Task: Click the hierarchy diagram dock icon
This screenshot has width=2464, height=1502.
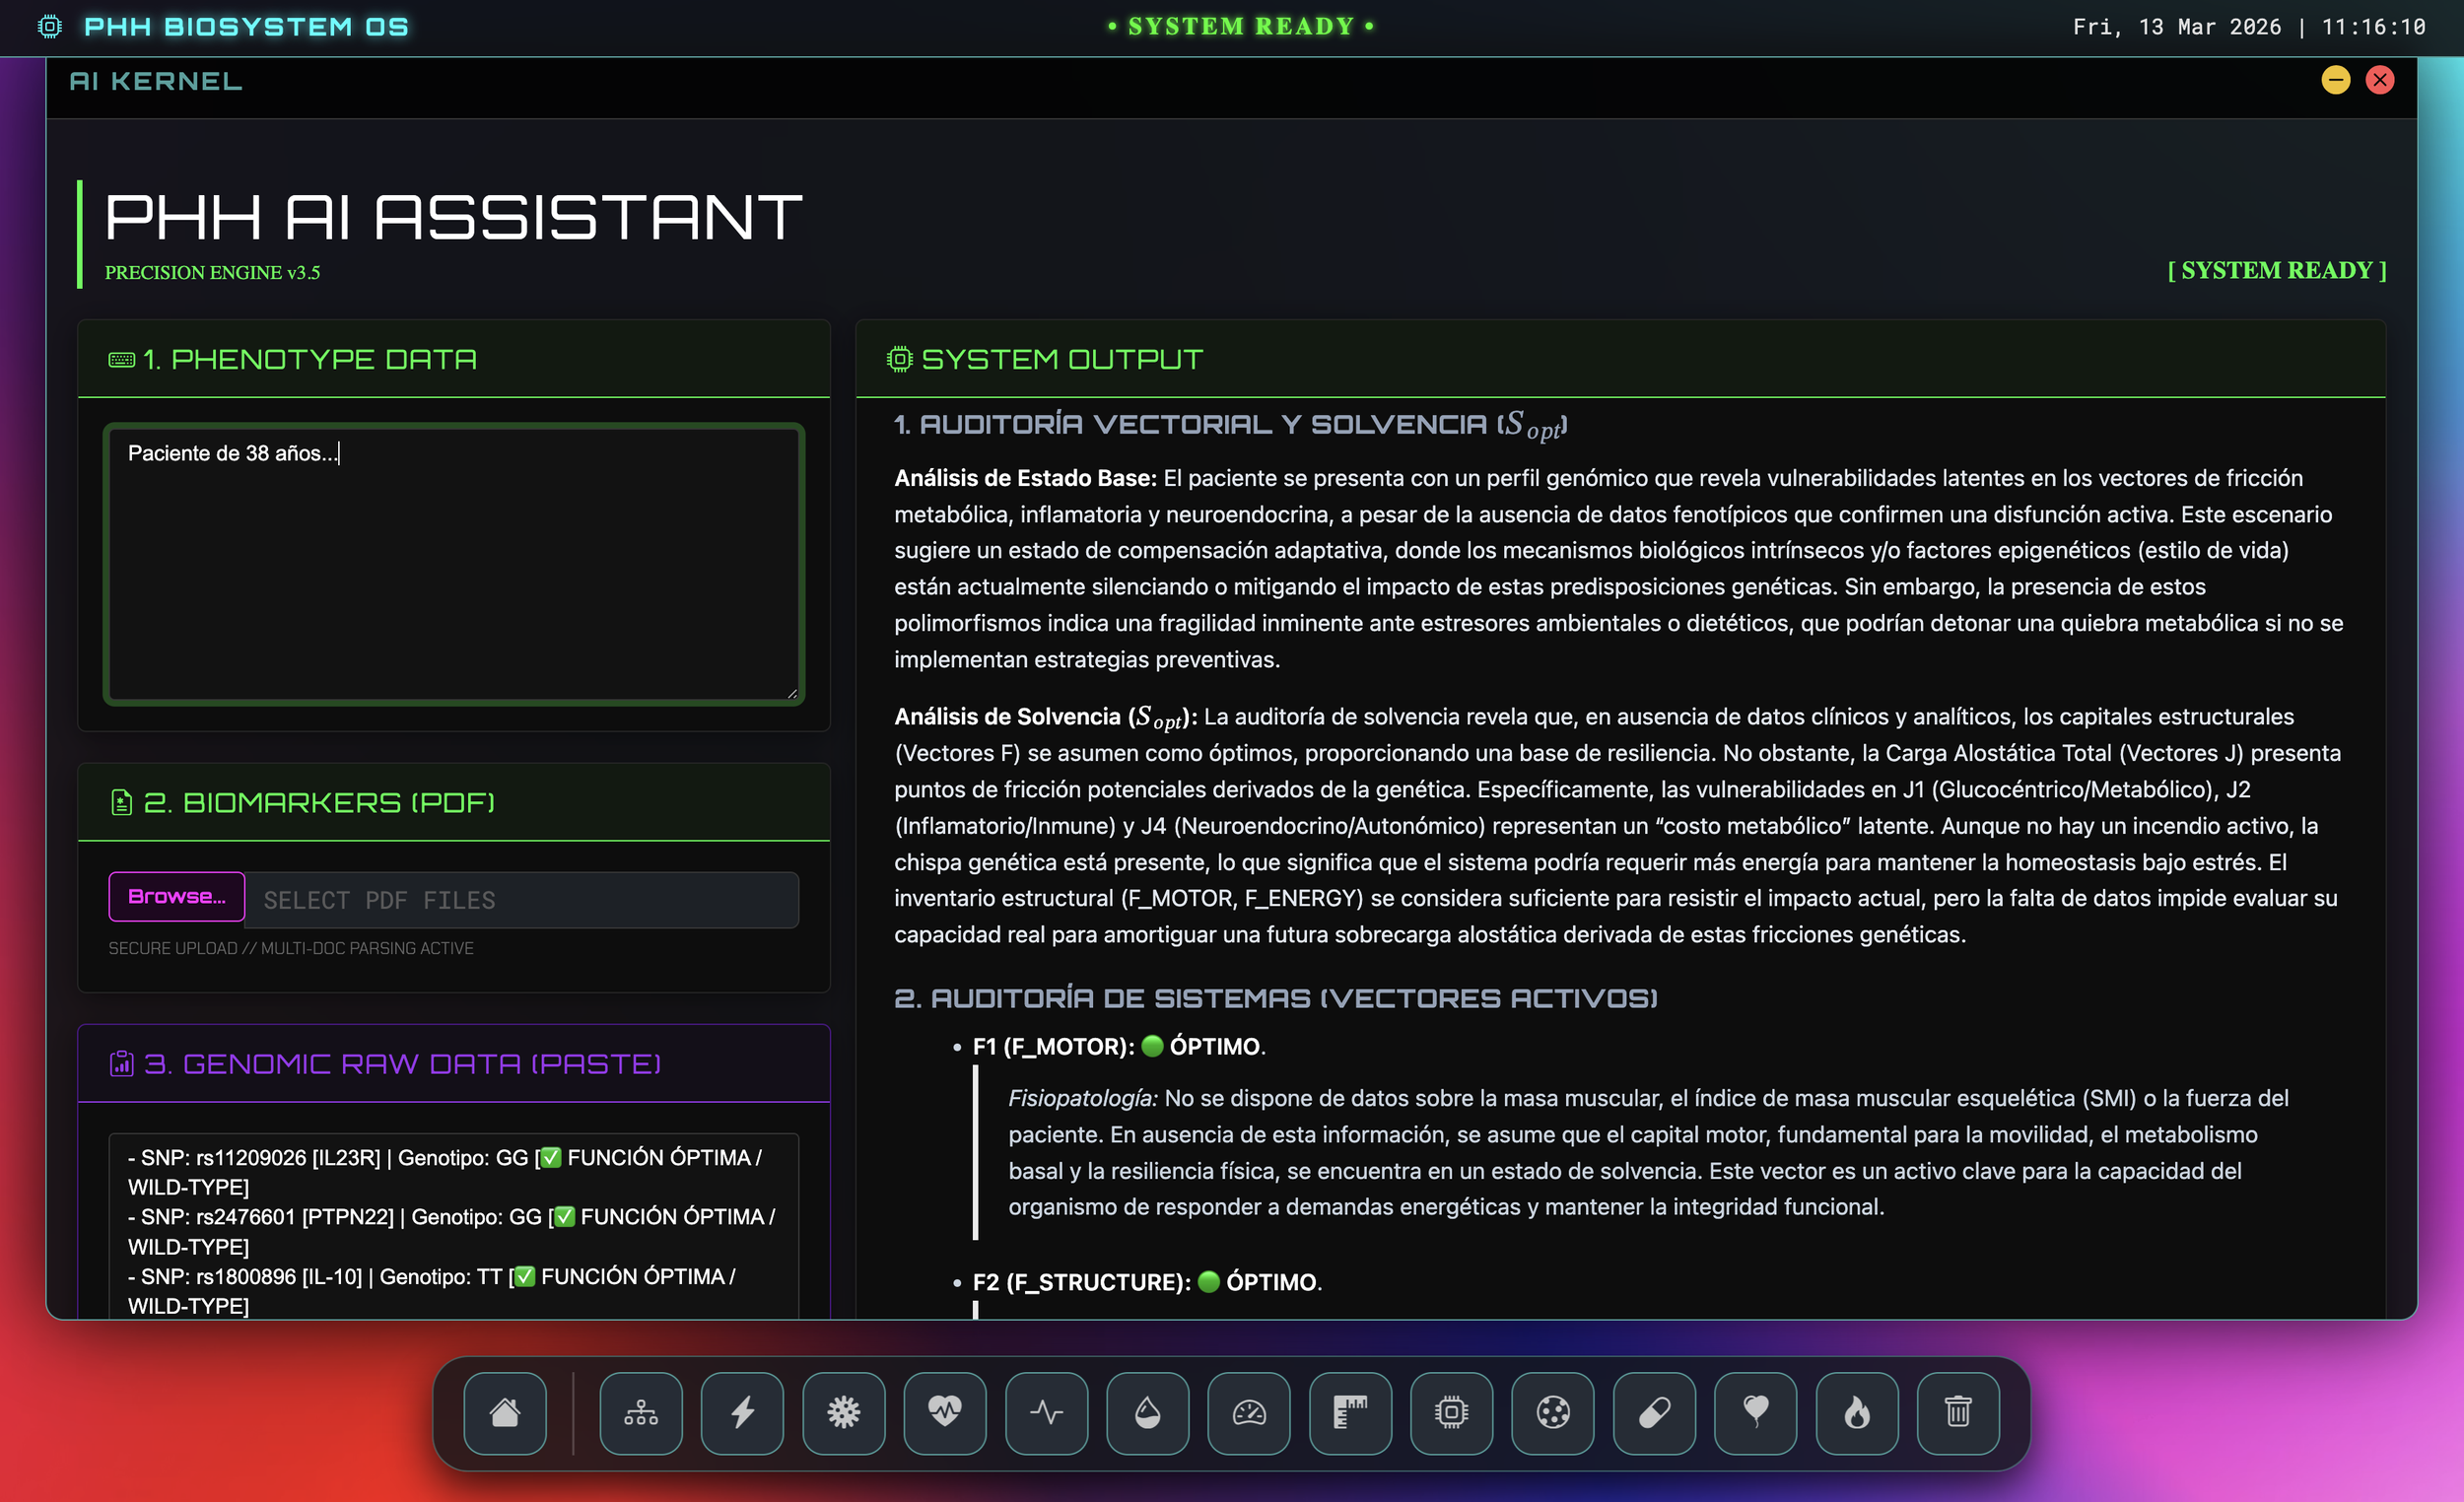Action: point(641,1412)
